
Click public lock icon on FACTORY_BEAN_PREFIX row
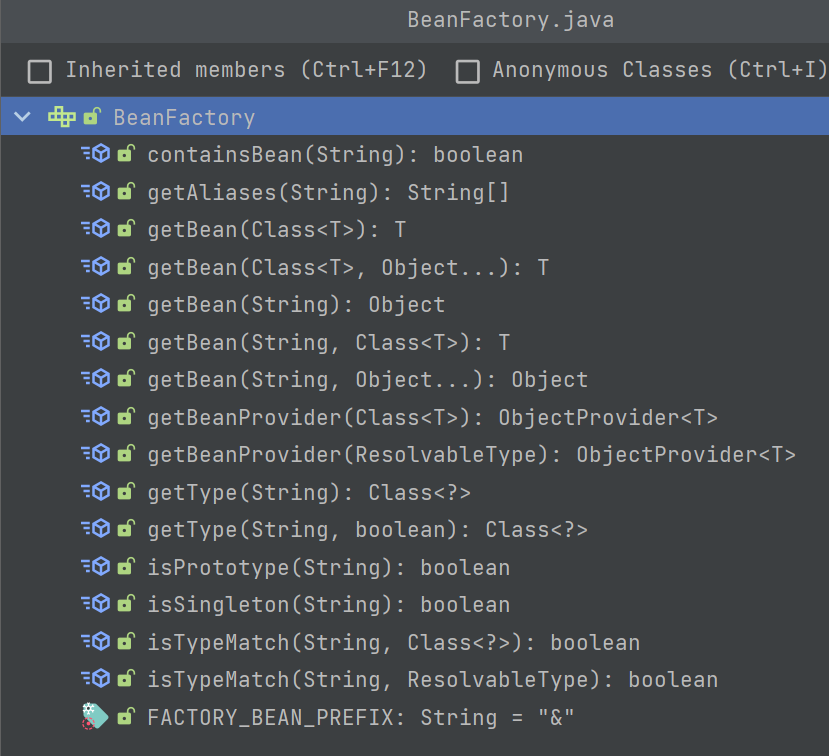(x=126, y=716)
